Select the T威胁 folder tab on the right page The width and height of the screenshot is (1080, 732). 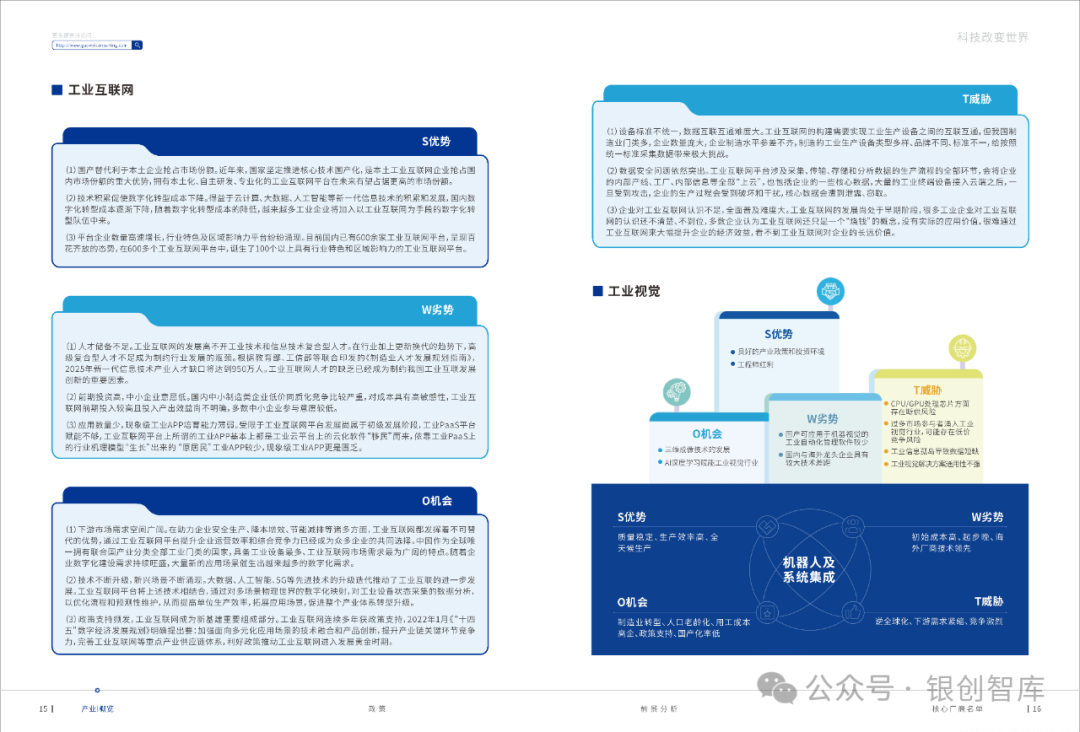click(x=810, y=99)
